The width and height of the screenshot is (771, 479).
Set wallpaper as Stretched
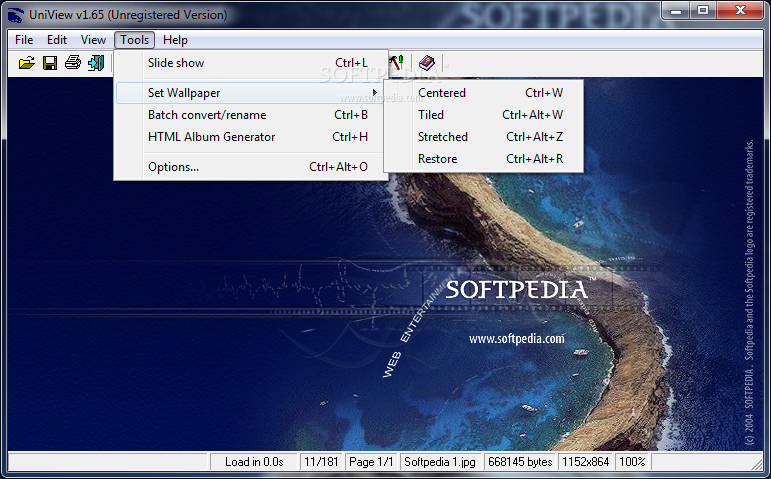(484, 137)
